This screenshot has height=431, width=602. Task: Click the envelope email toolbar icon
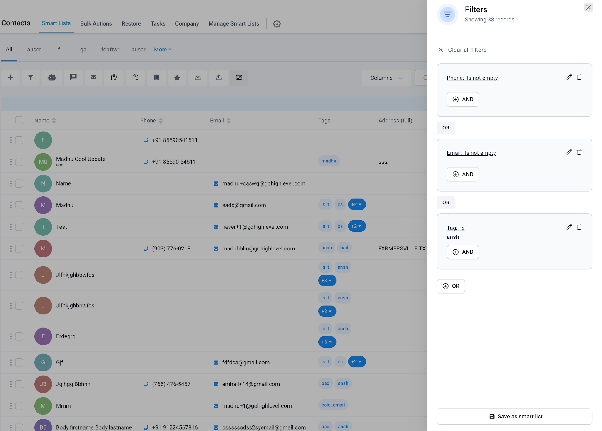click(x=93, y=78)
